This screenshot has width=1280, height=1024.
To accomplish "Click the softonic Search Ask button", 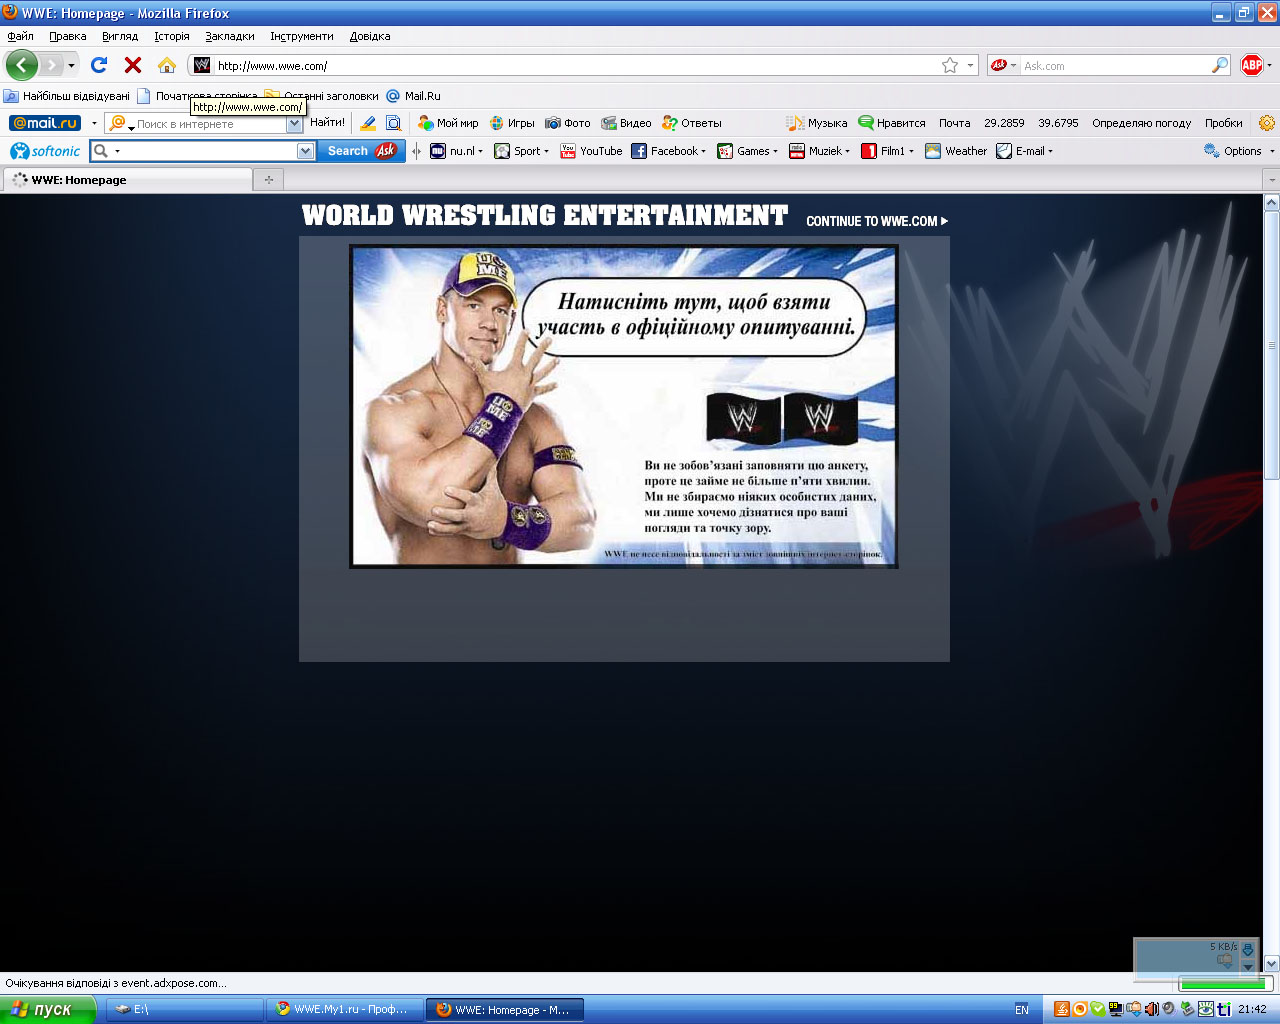I will 361,151.
